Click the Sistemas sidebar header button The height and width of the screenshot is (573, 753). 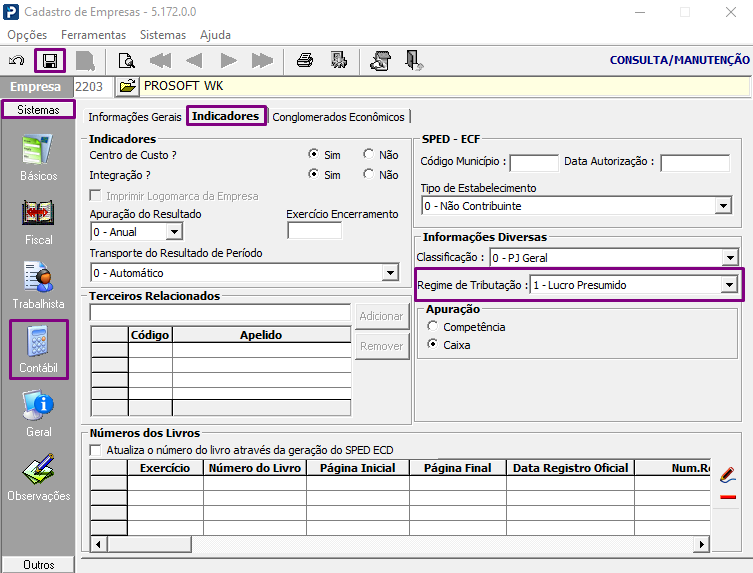click(38, 110)
